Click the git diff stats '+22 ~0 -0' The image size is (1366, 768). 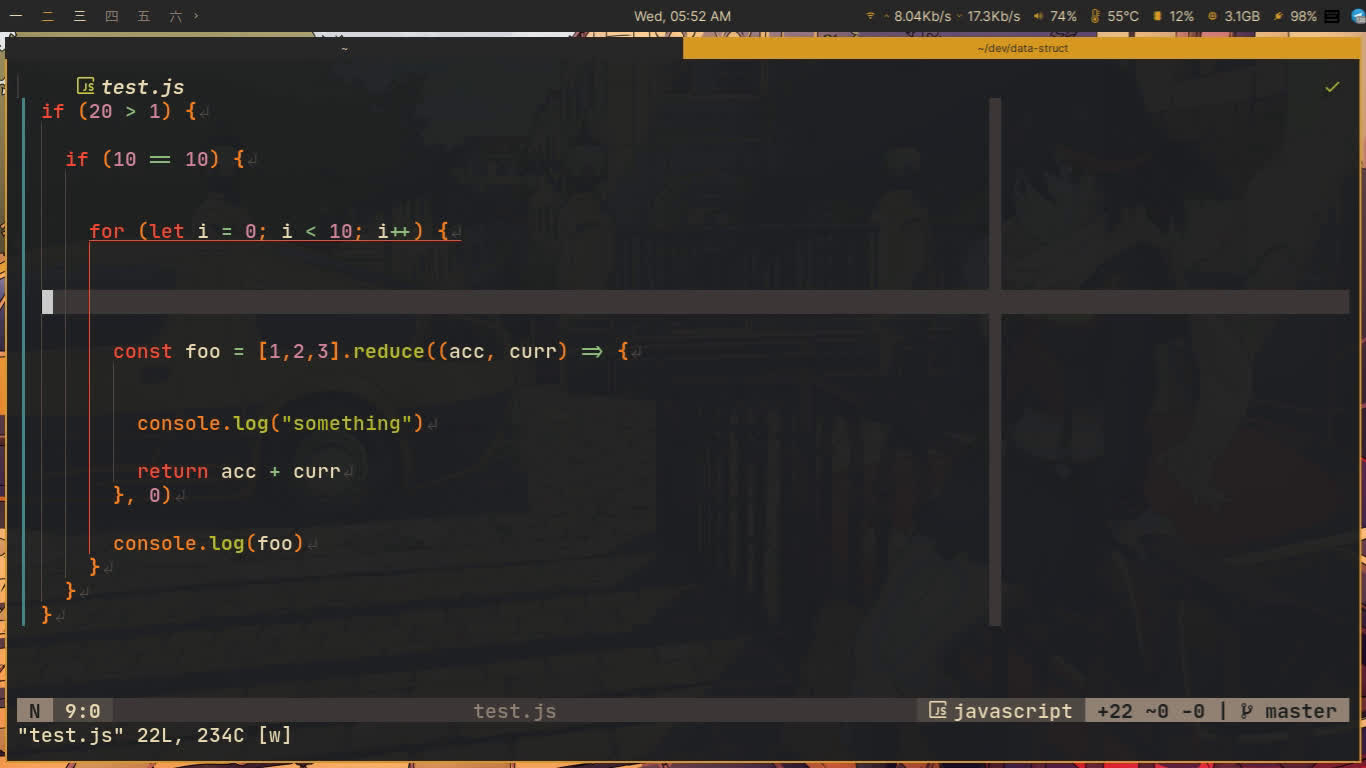coord(1151,711)
